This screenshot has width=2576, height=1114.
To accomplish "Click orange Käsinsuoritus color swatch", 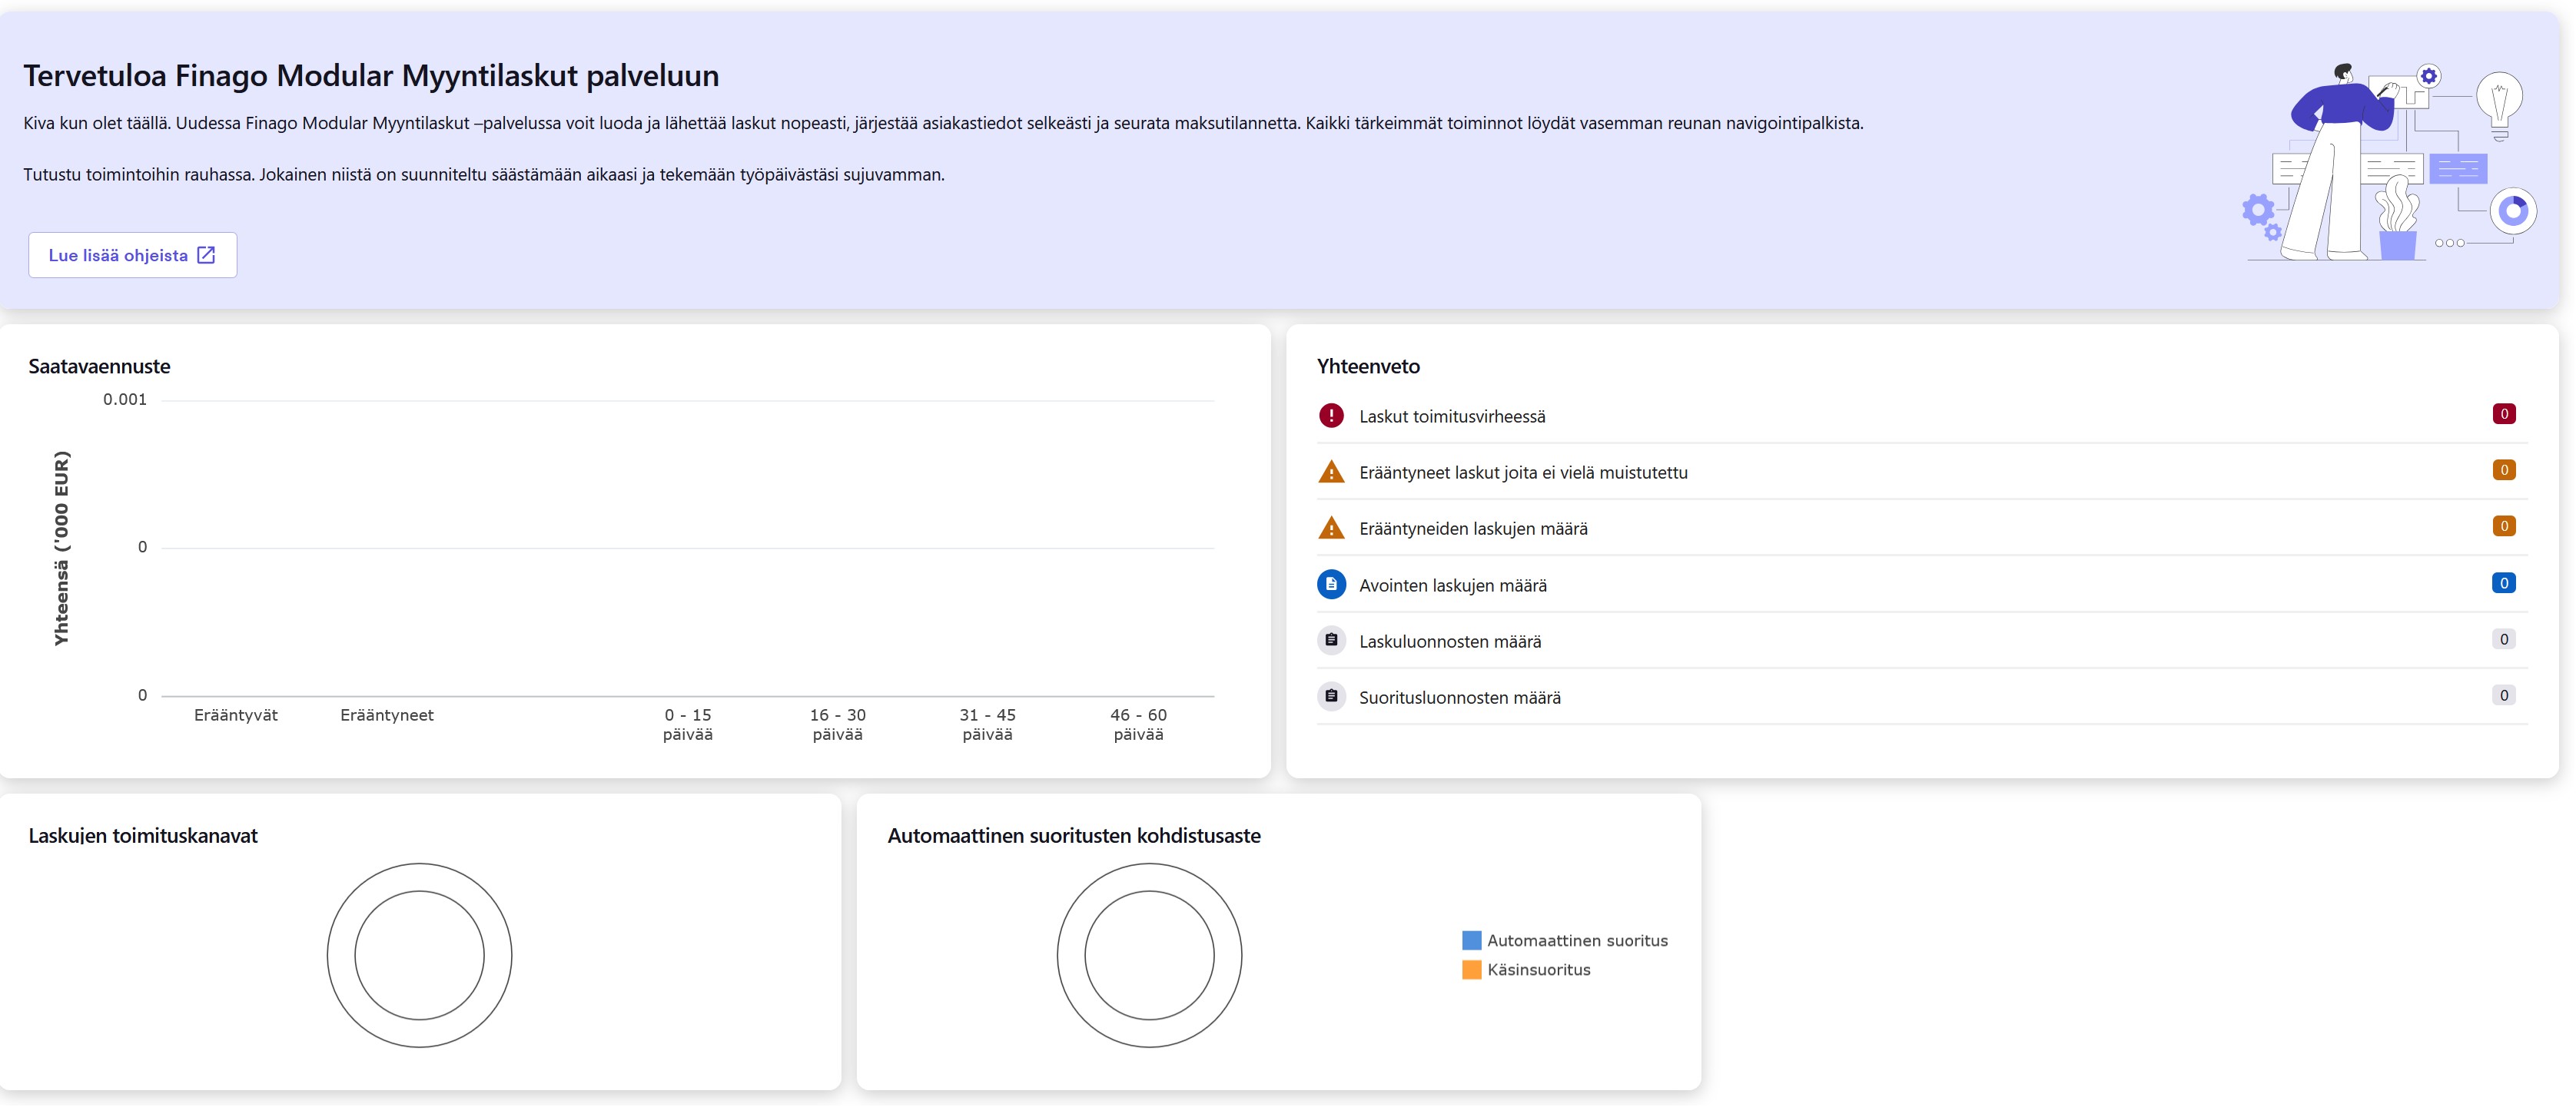I will [1471, 969].
